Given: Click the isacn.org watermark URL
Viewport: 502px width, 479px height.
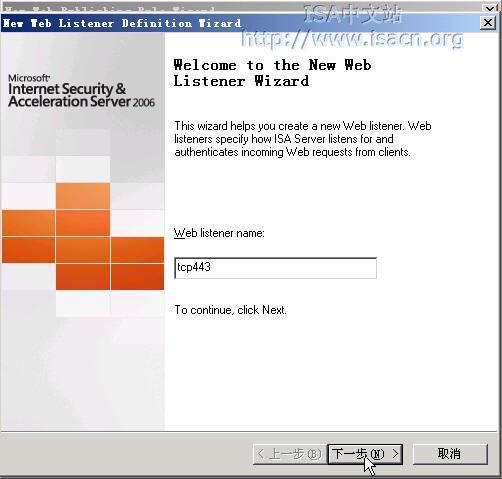Looking at the screenshot, I should [x=352, y=39].
